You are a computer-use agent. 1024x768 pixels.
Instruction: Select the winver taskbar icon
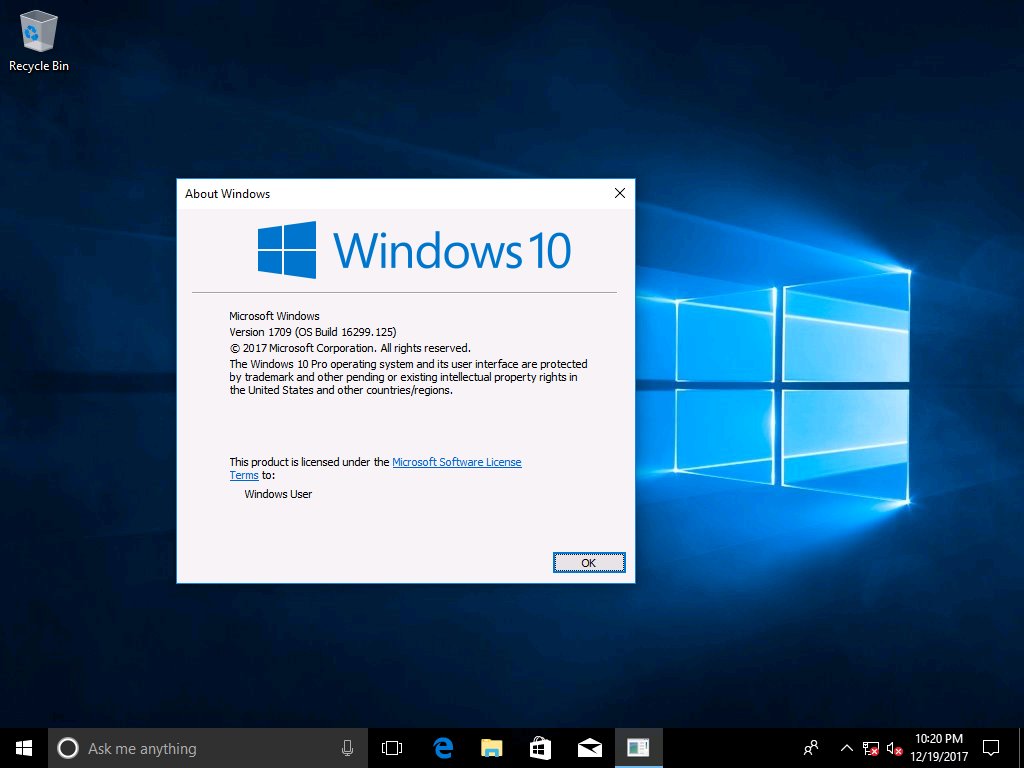click(x=638, y=748)
